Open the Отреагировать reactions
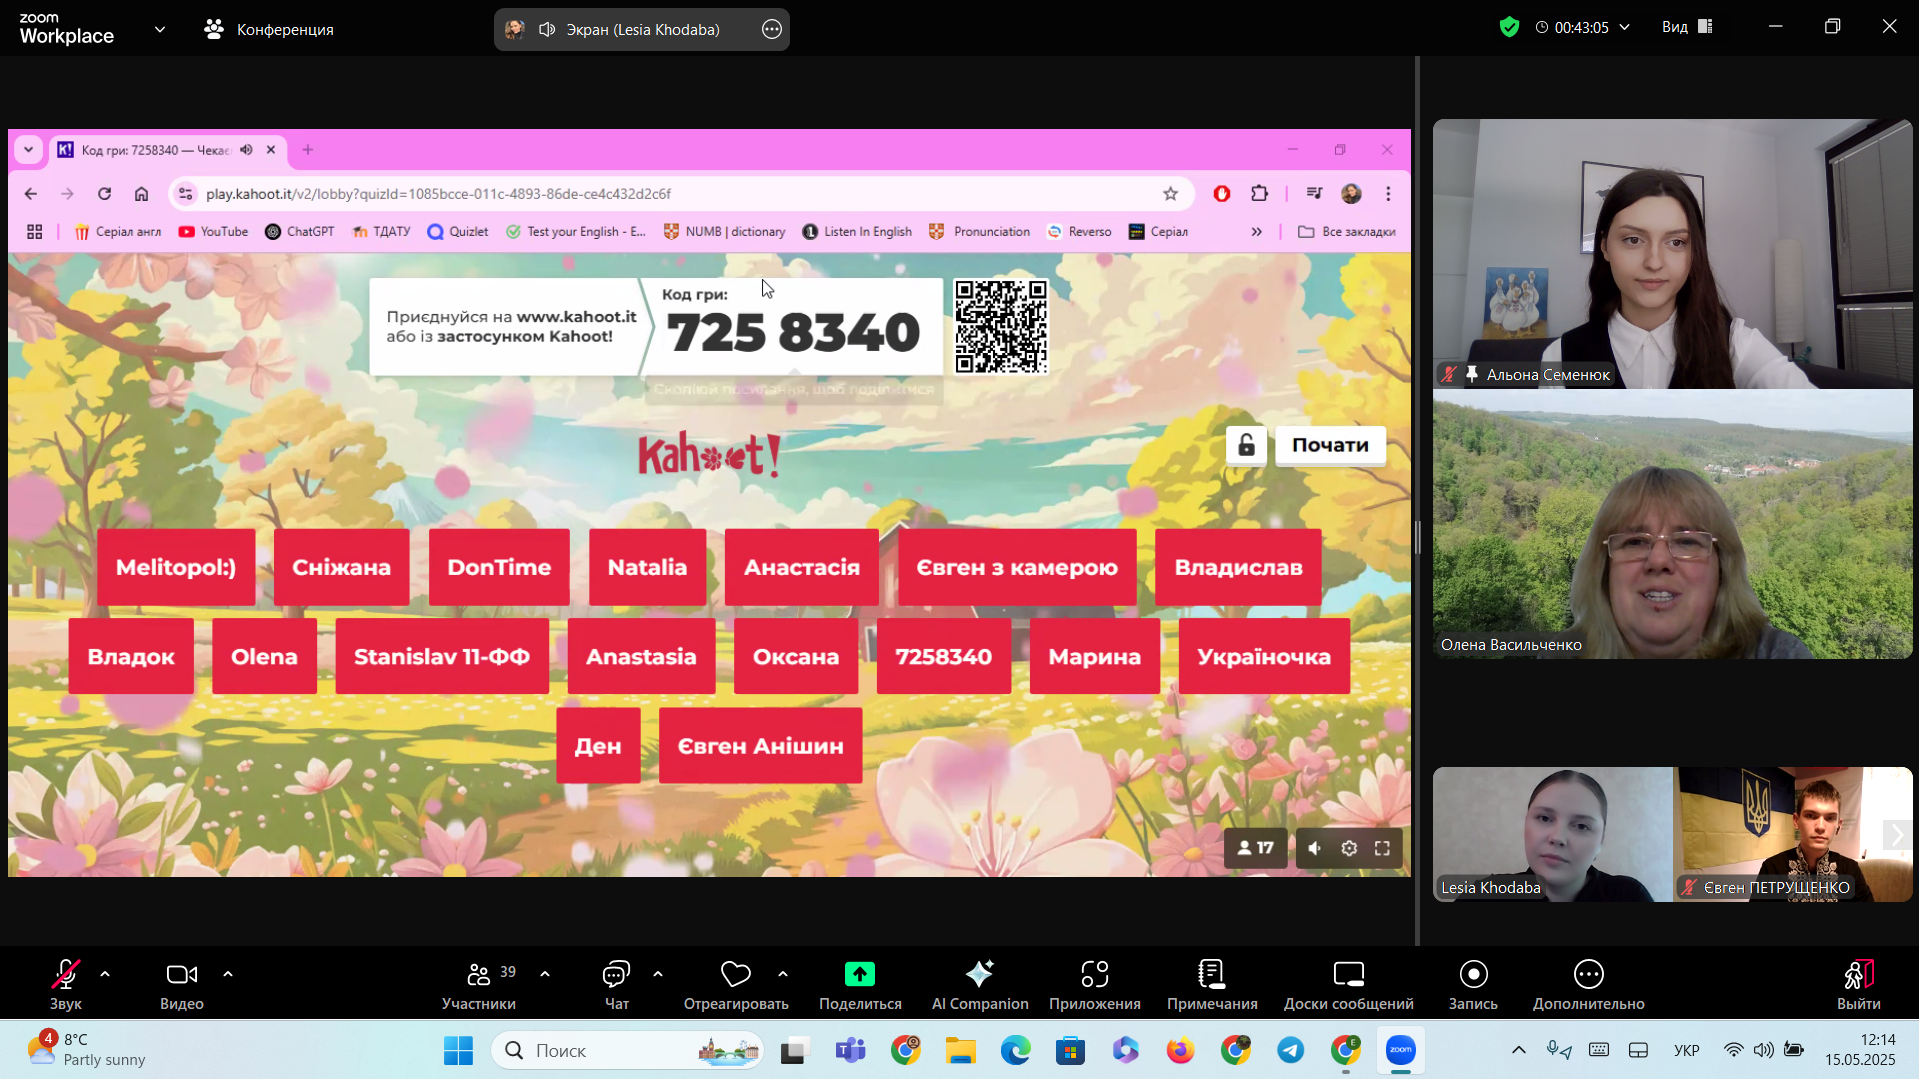Viewport: 1919px width, 1079px height. click(x=736, y=984)
